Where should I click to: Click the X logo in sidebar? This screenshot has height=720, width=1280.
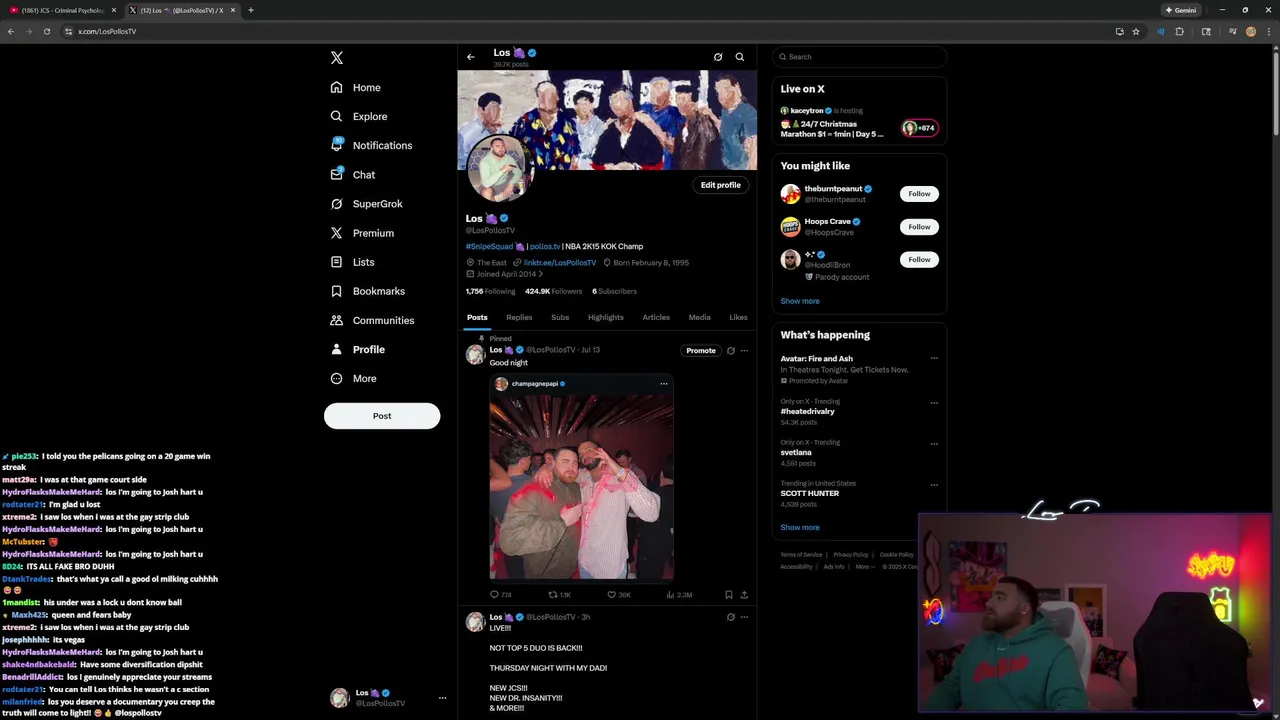coord(337,58)
